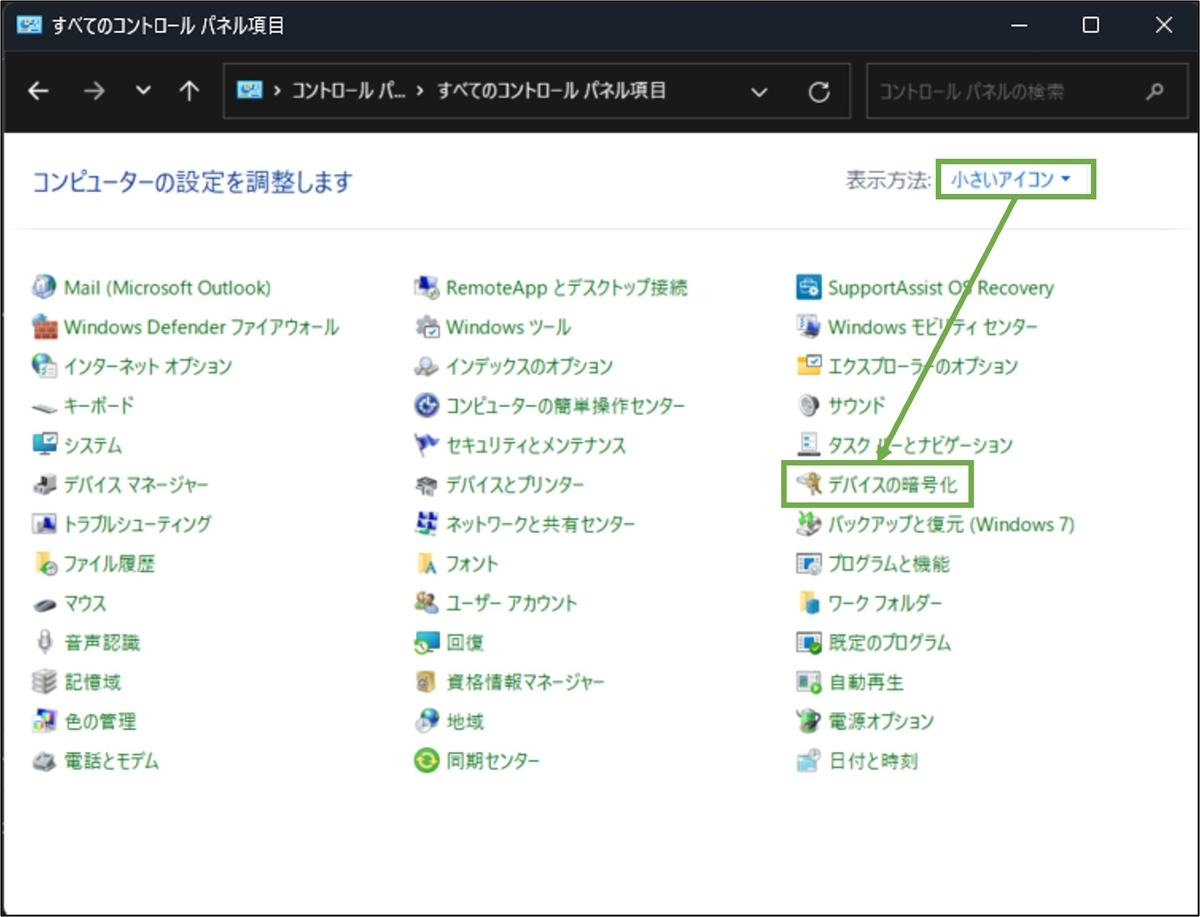Click the コンピューターの簡単操作センター icon
Image resolution: width=1200 pixels, height=917 pixels.
pos(427,406)
